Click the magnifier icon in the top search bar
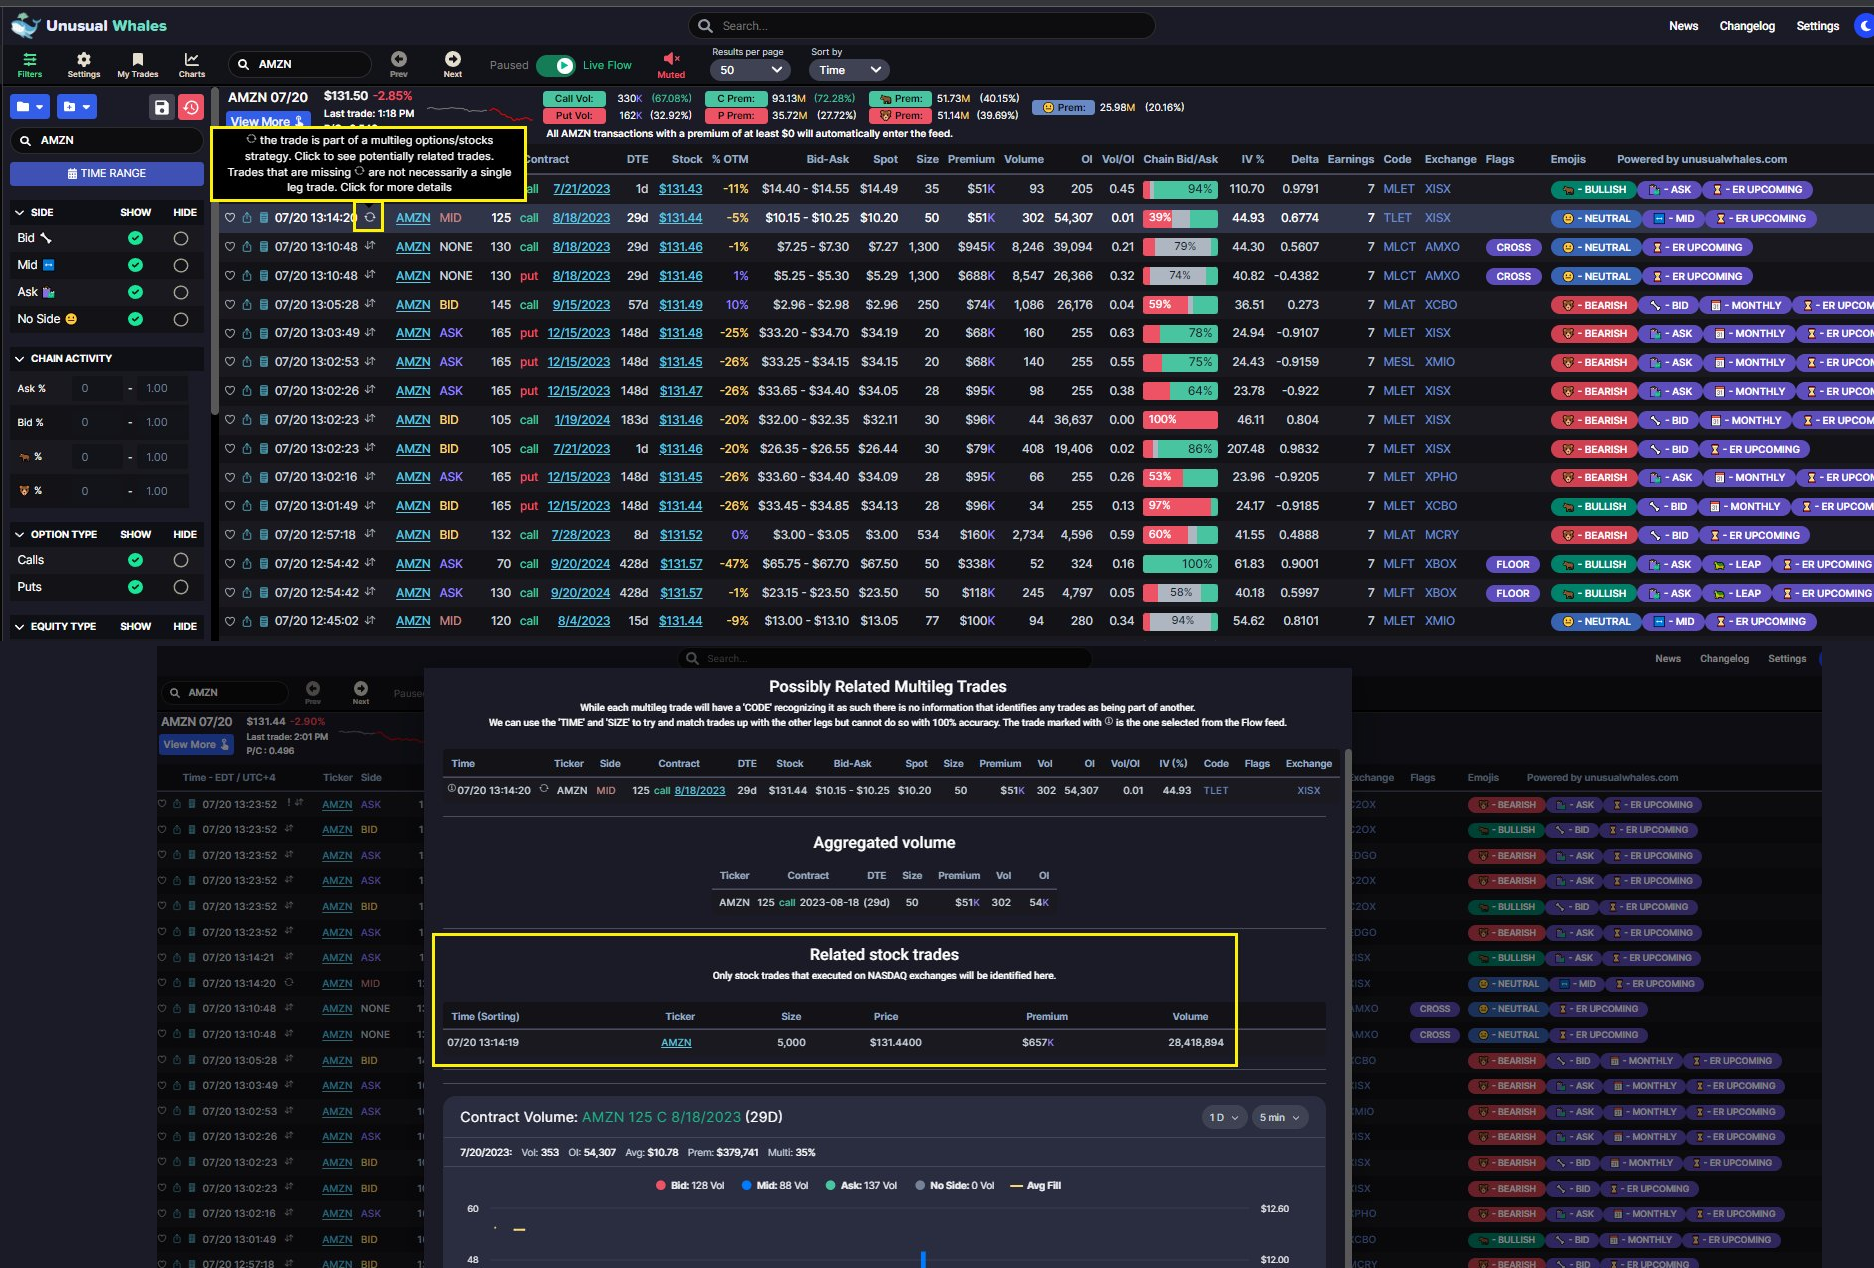The image size is (1874, 1268). click(x=706, y=26)
